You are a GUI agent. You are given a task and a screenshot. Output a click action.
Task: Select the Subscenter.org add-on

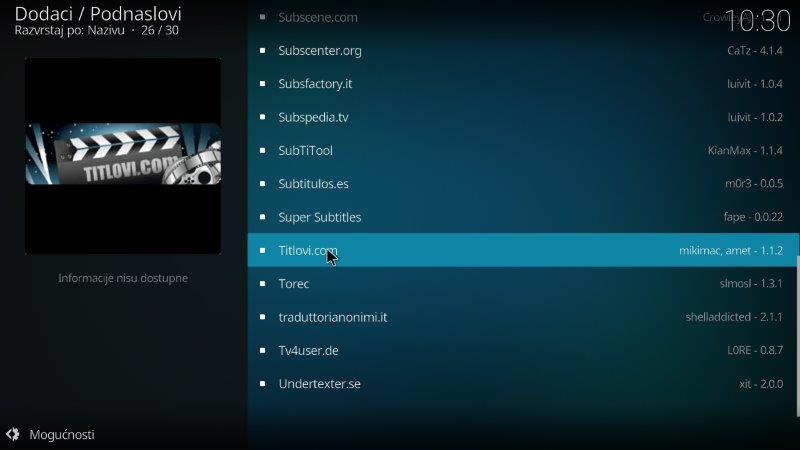[x=523, y=51]
